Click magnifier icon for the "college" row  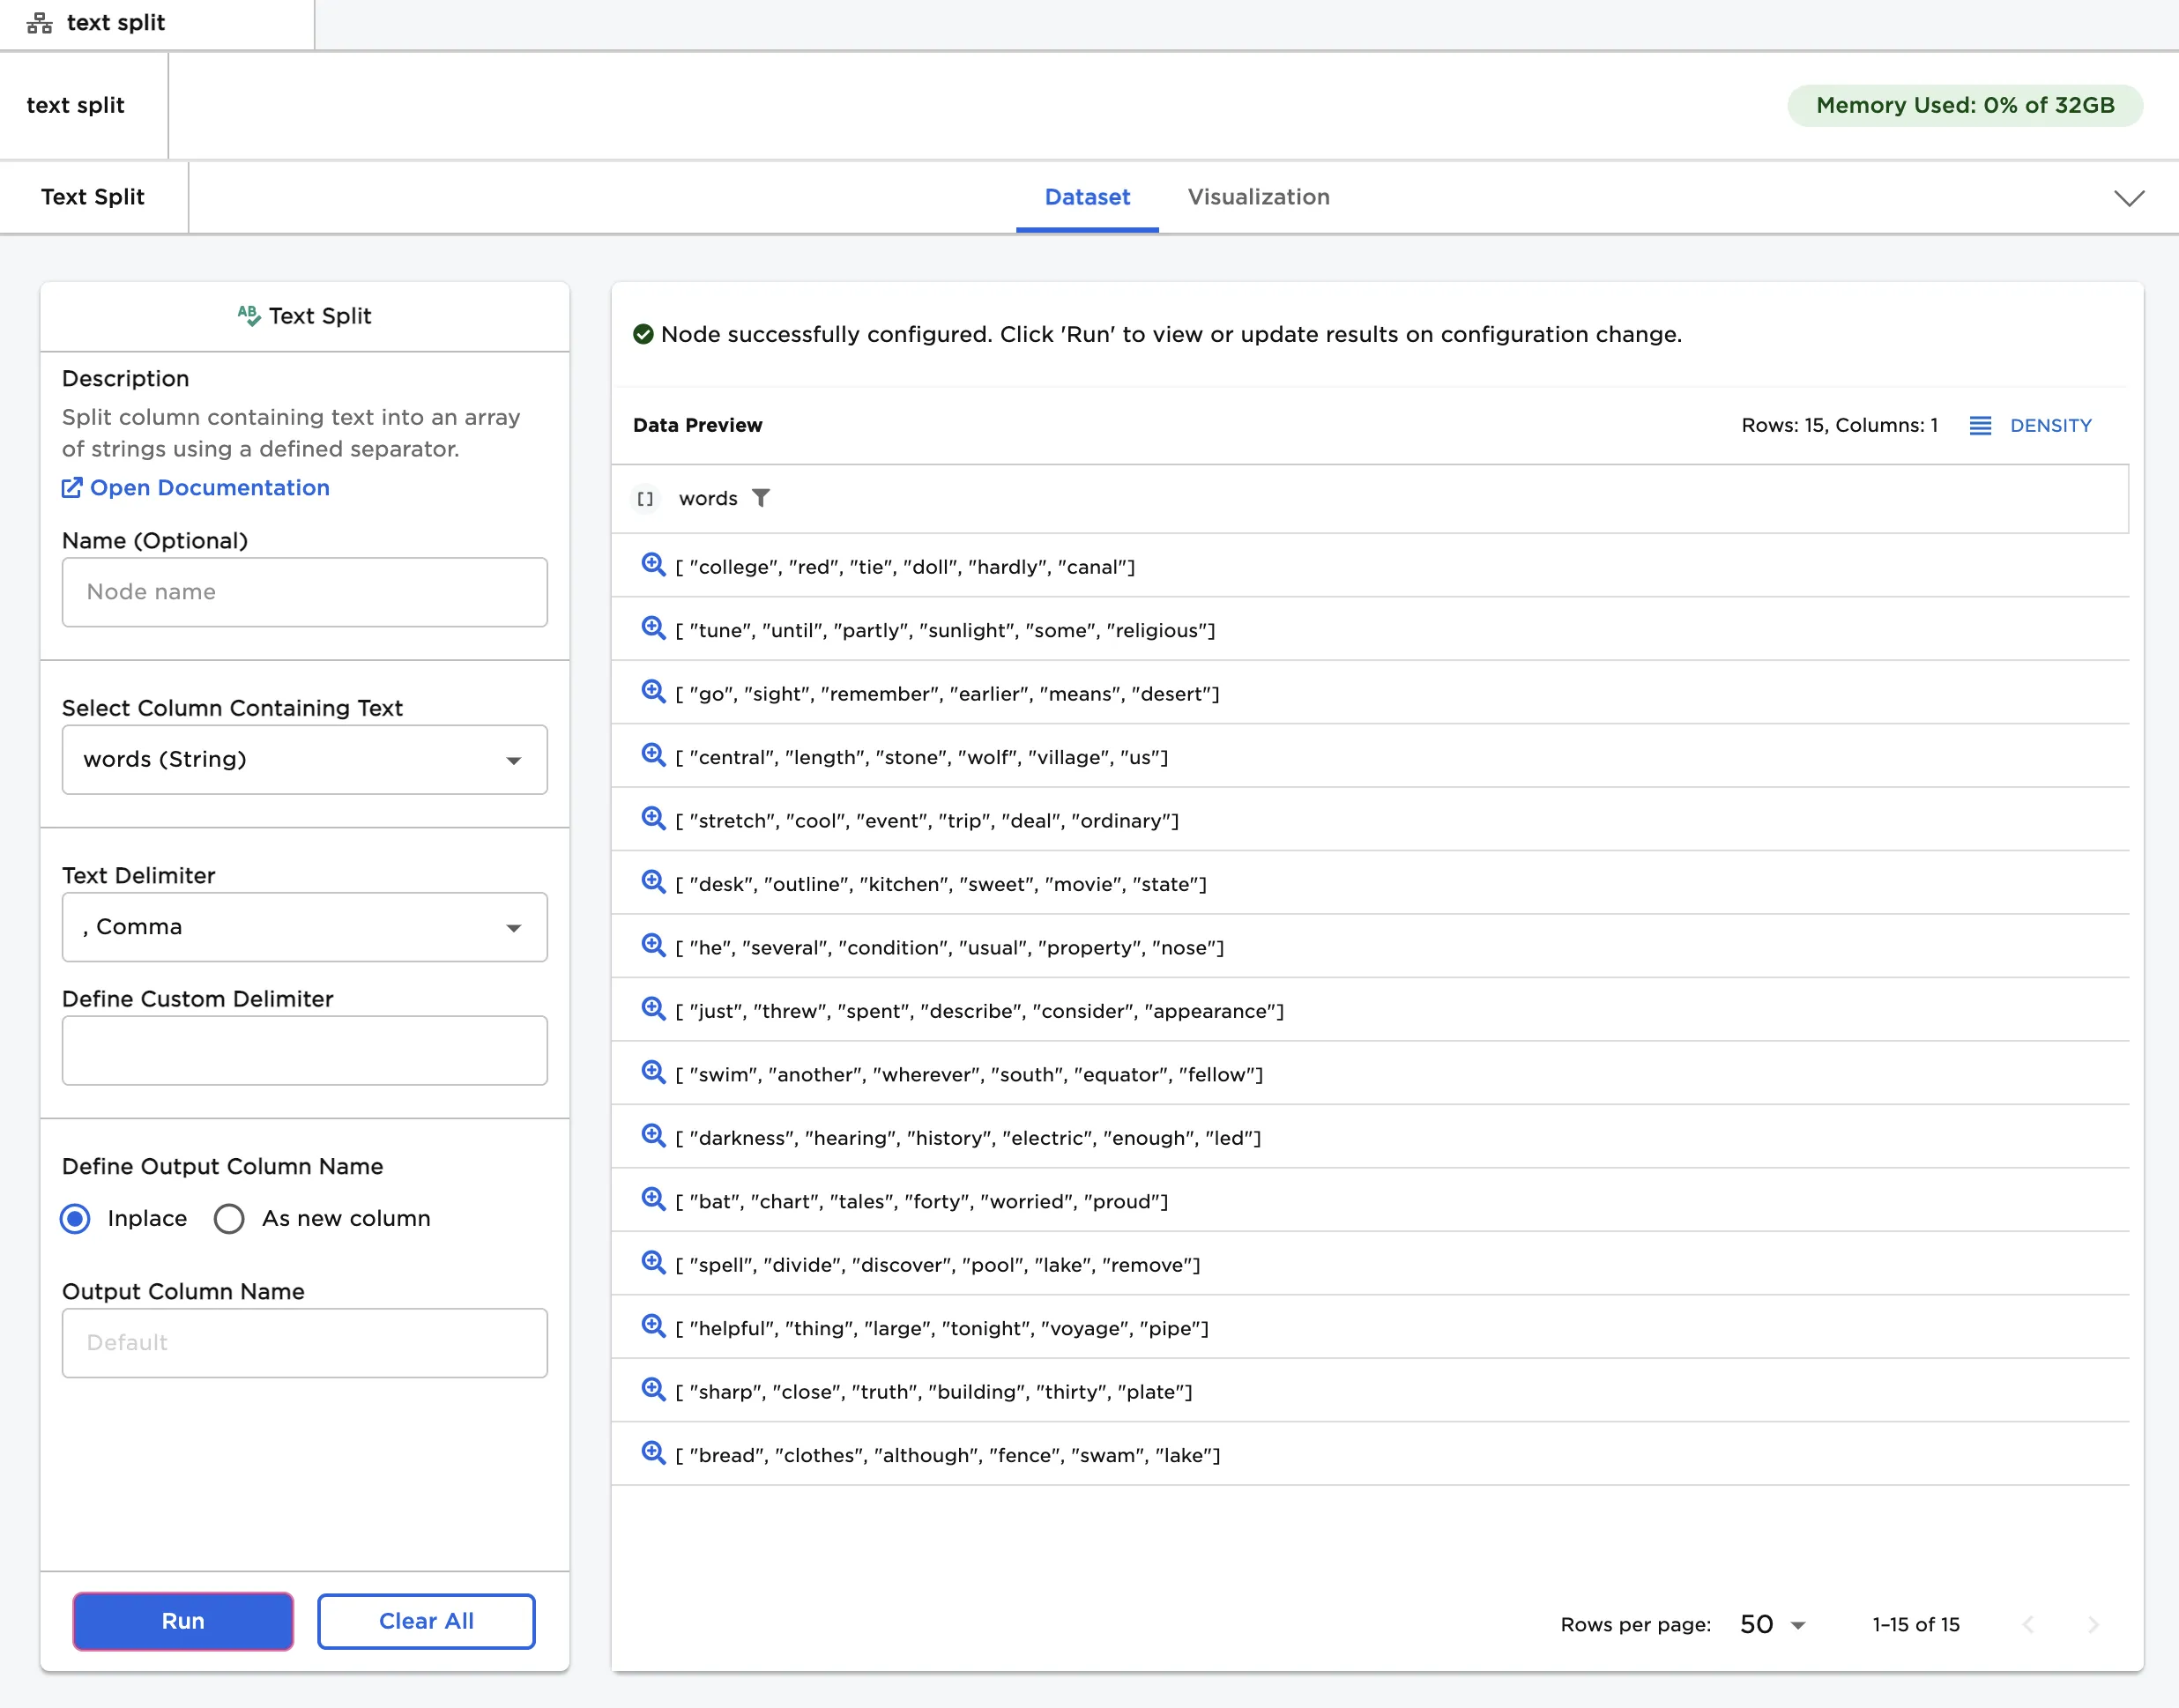pyautogui.click(x=653, y=565)
